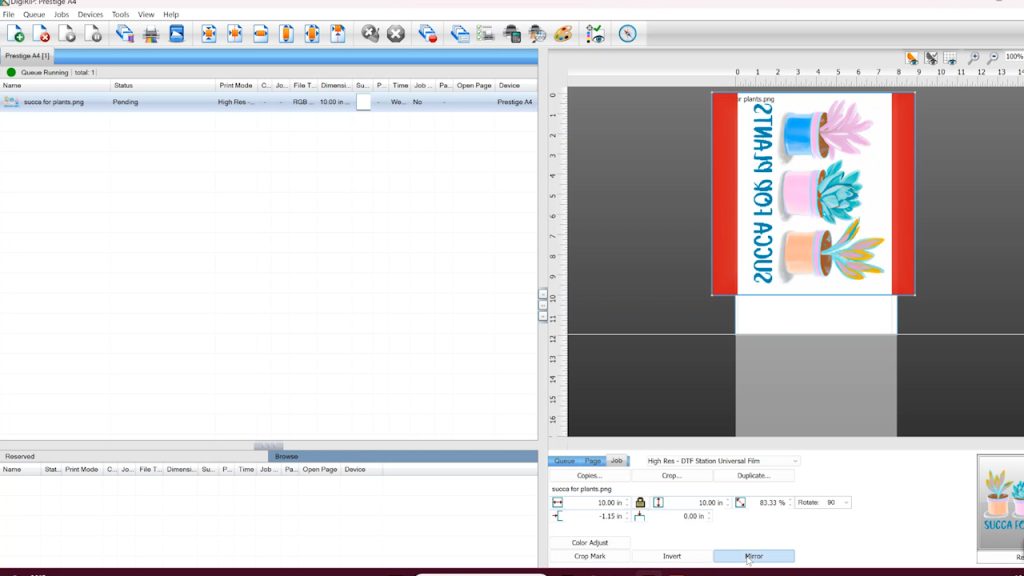1024x576 pixels.
Task: Switch to the Job tab
Action: click(x=616, y=461)
